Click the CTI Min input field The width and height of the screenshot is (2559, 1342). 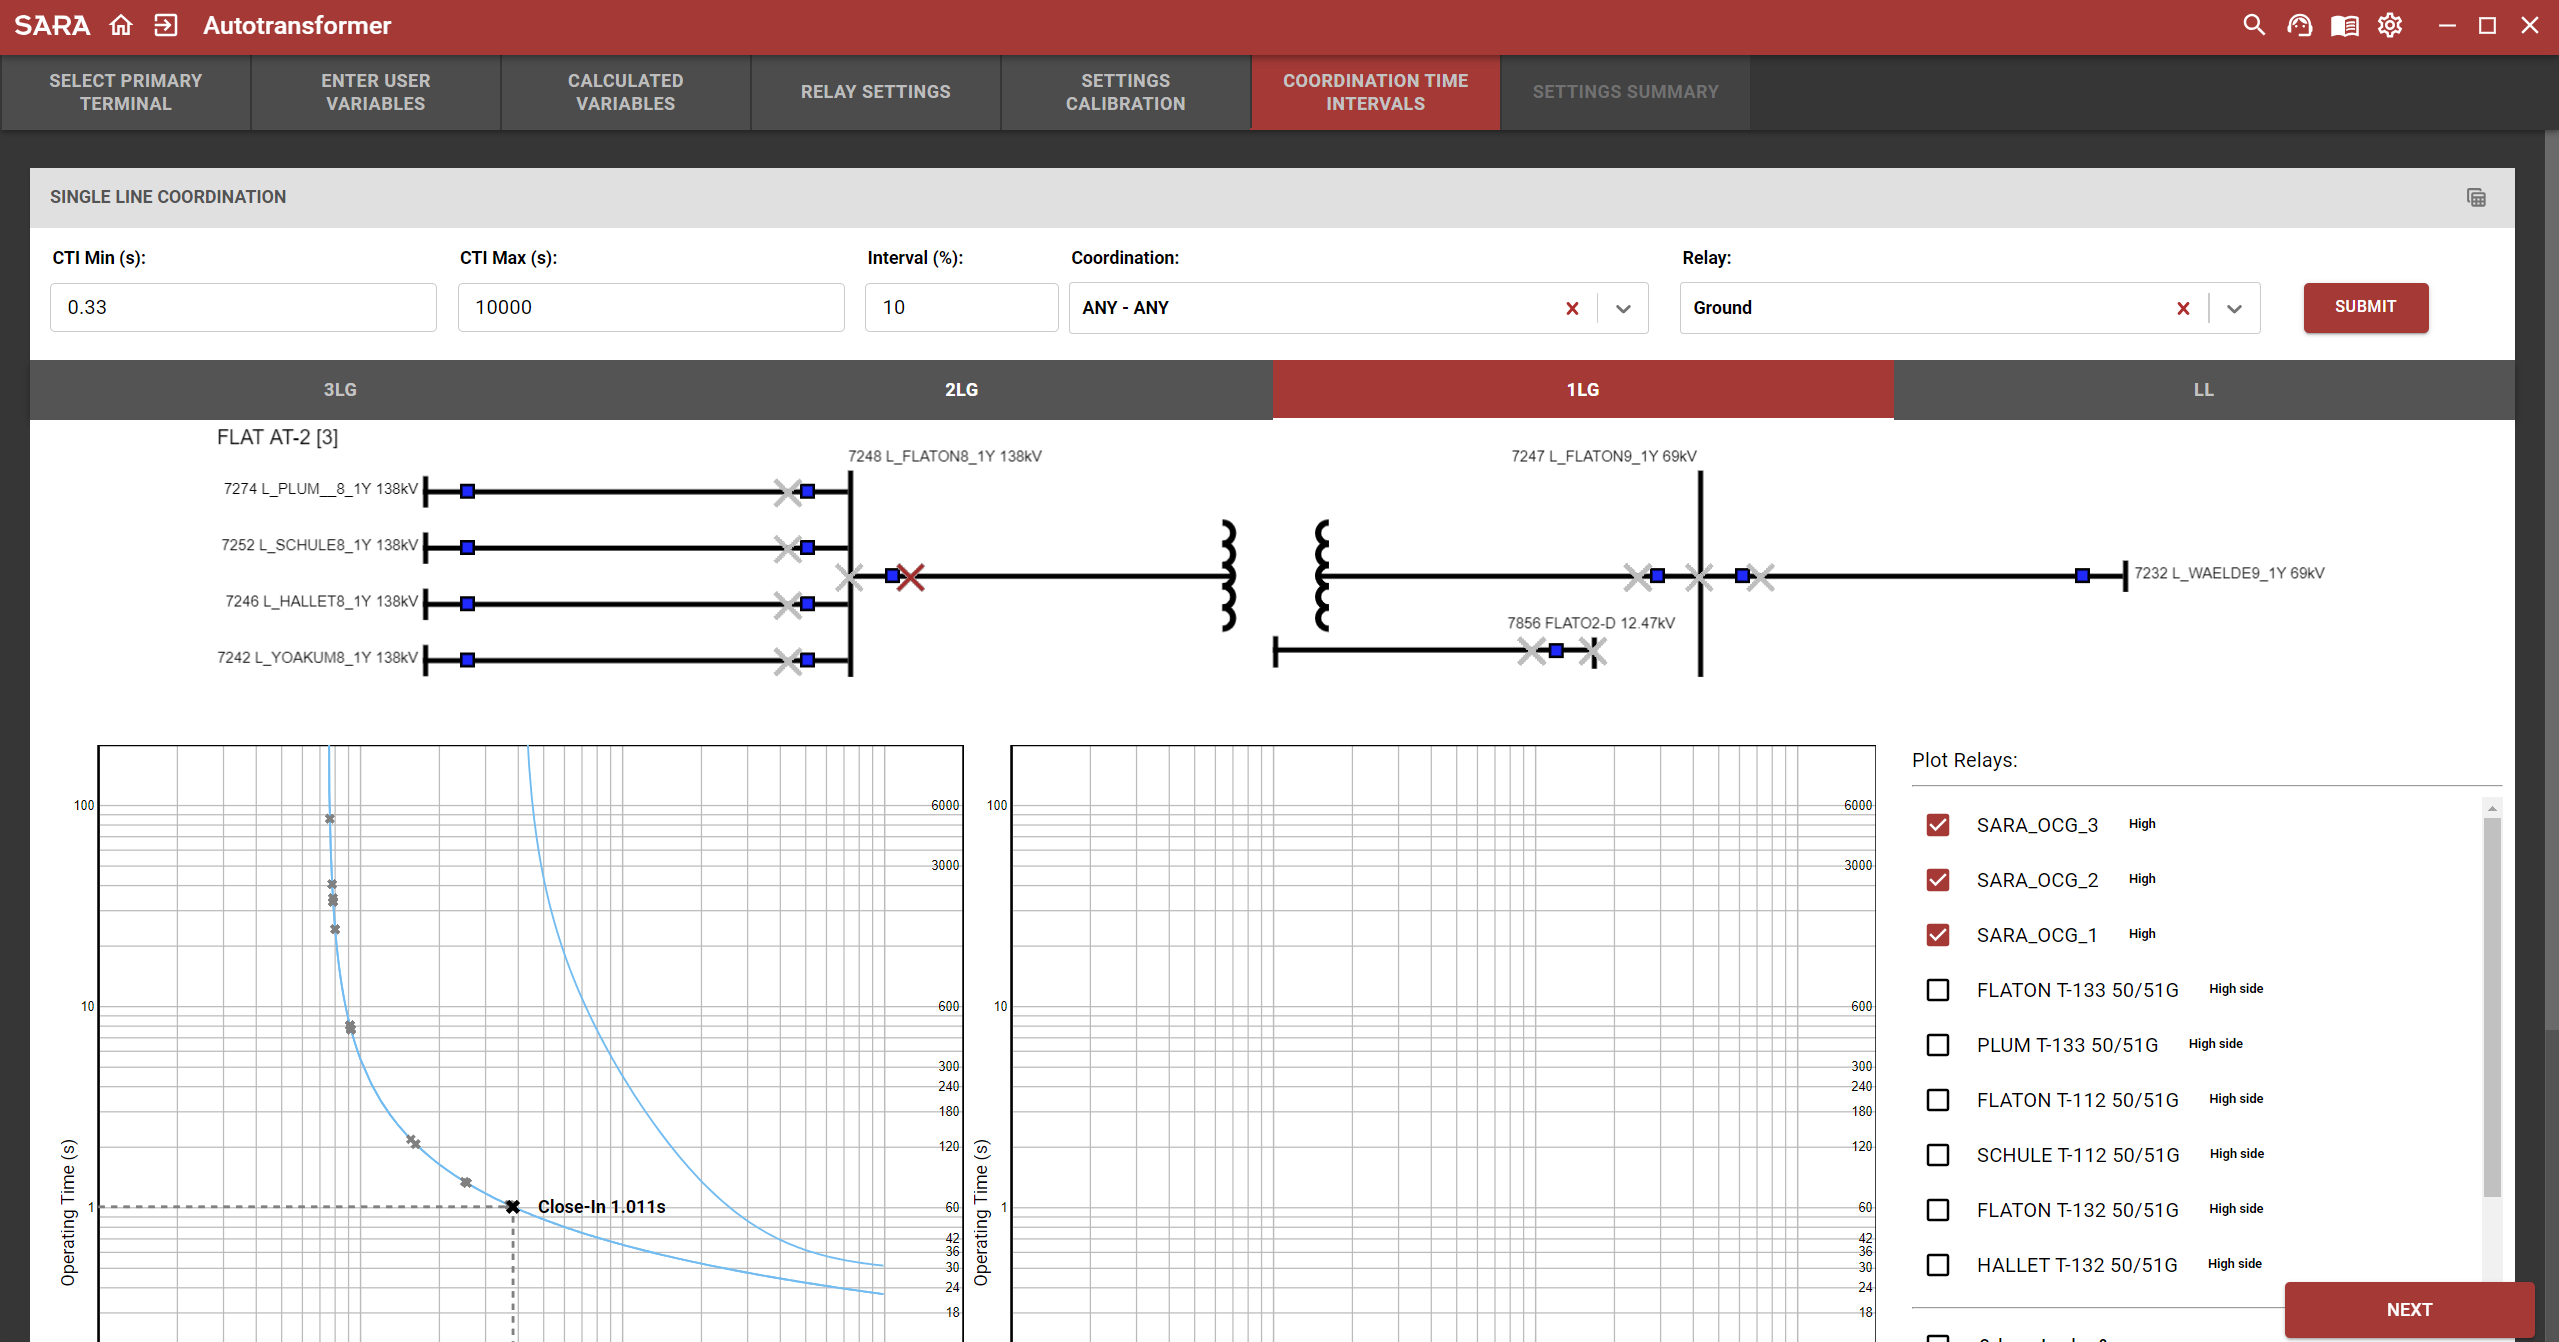(243, 308)
